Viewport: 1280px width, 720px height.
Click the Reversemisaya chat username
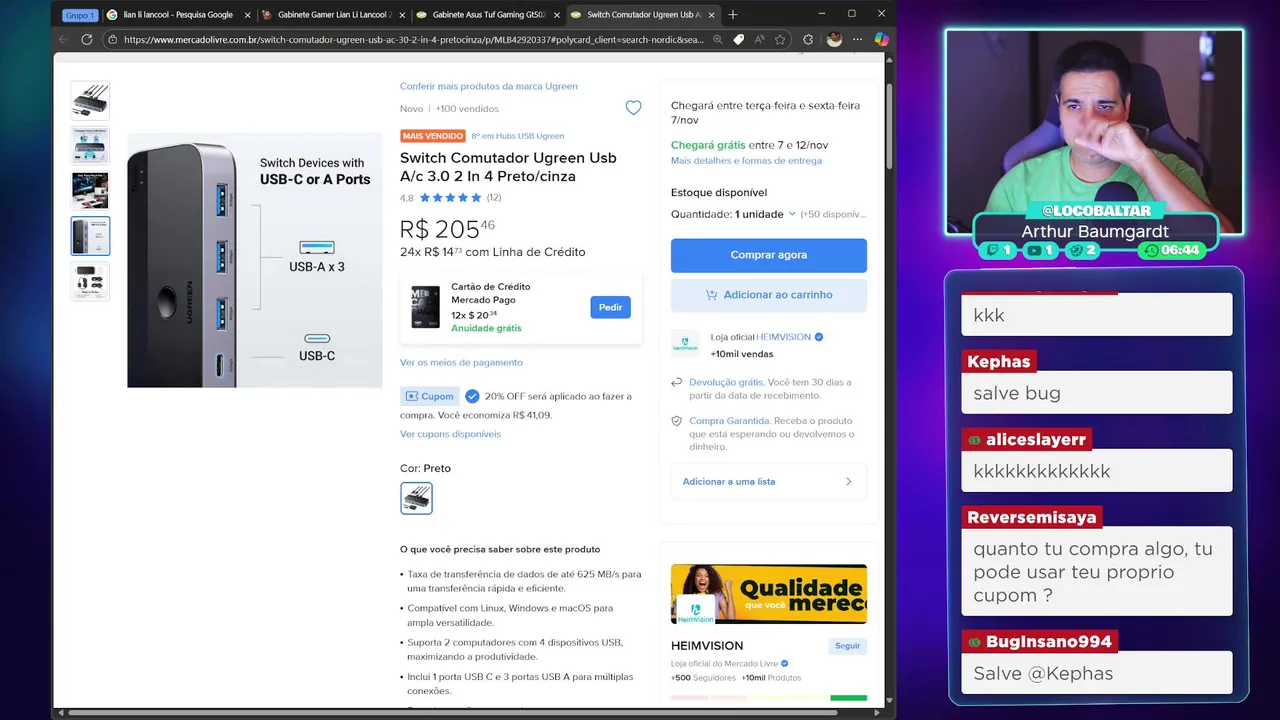tap(1031, 517)
